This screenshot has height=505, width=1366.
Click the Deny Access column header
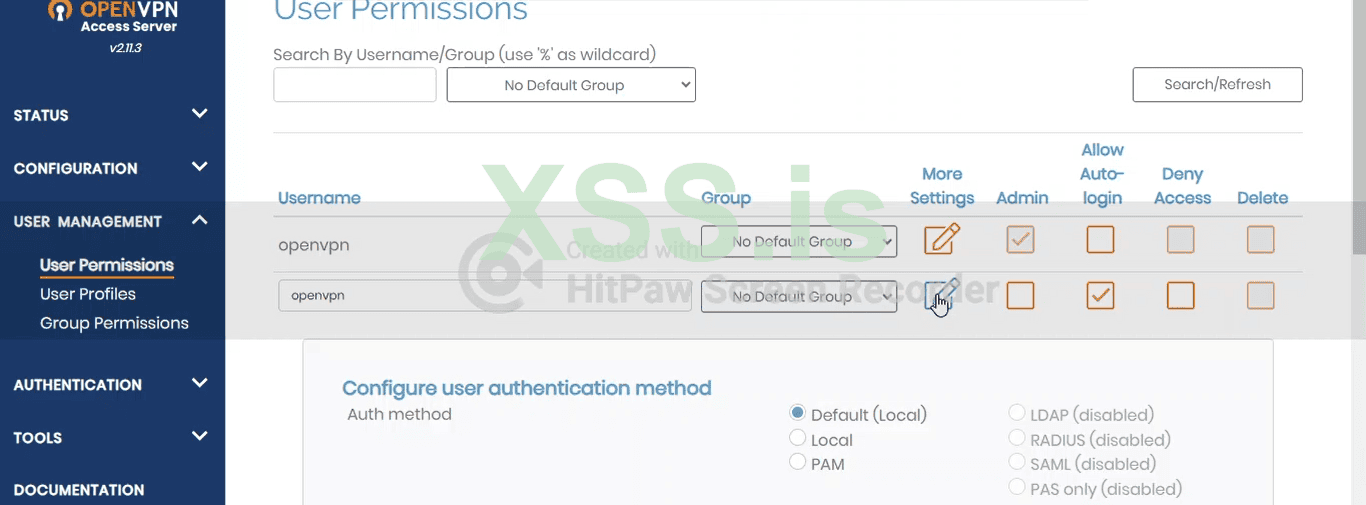(1182, 186)
